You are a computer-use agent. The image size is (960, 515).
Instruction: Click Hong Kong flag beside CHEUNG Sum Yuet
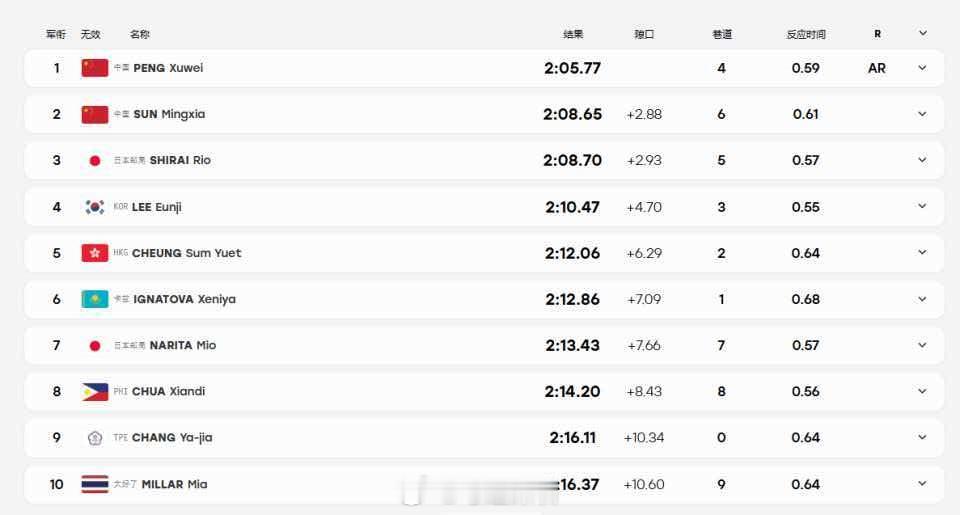(95, 253)
